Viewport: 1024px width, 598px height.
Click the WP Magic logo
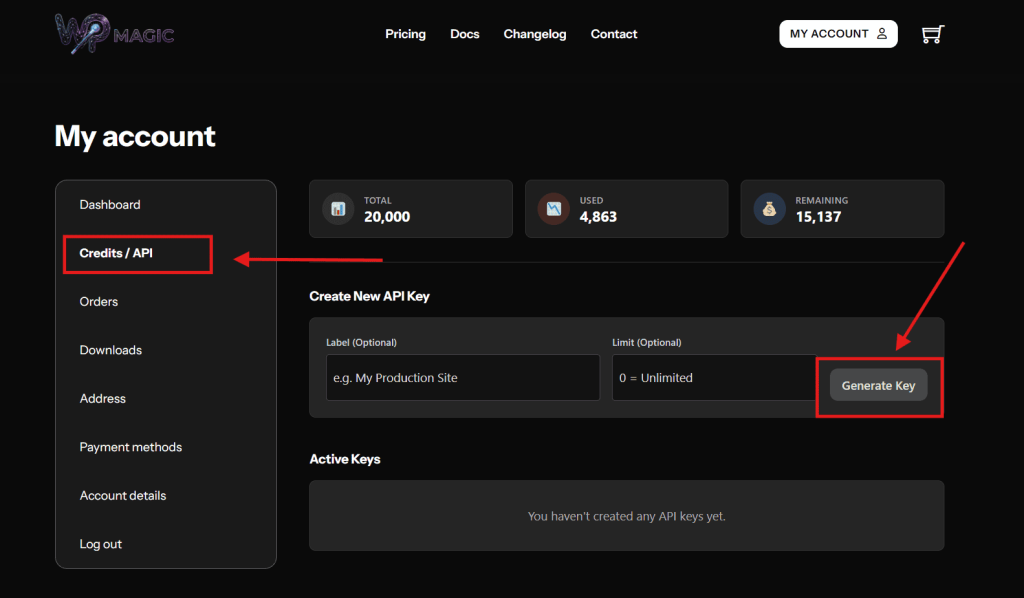click(x=114, y=34)
